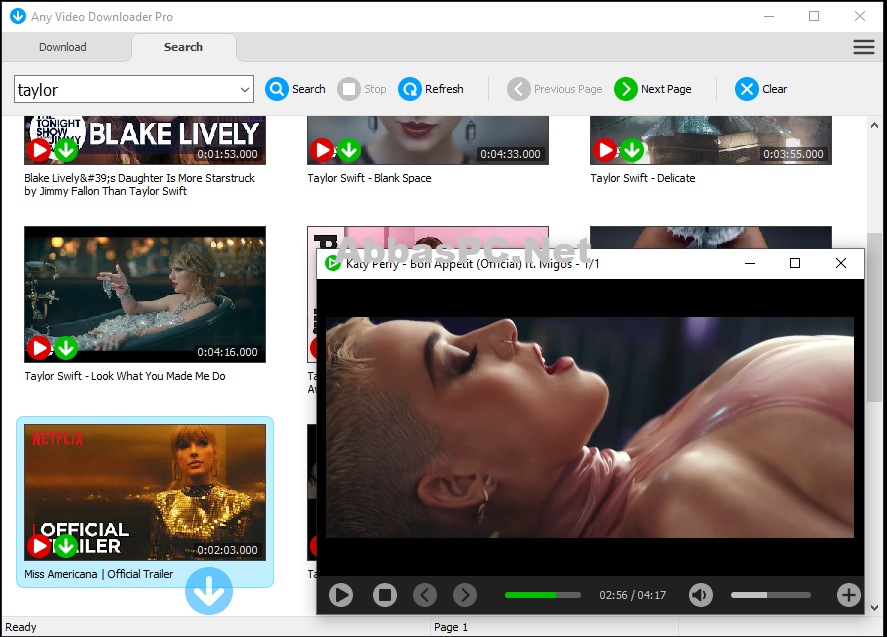
Task: Go to previous track in player
Action: pyautogui.click(x=425, y=595)
